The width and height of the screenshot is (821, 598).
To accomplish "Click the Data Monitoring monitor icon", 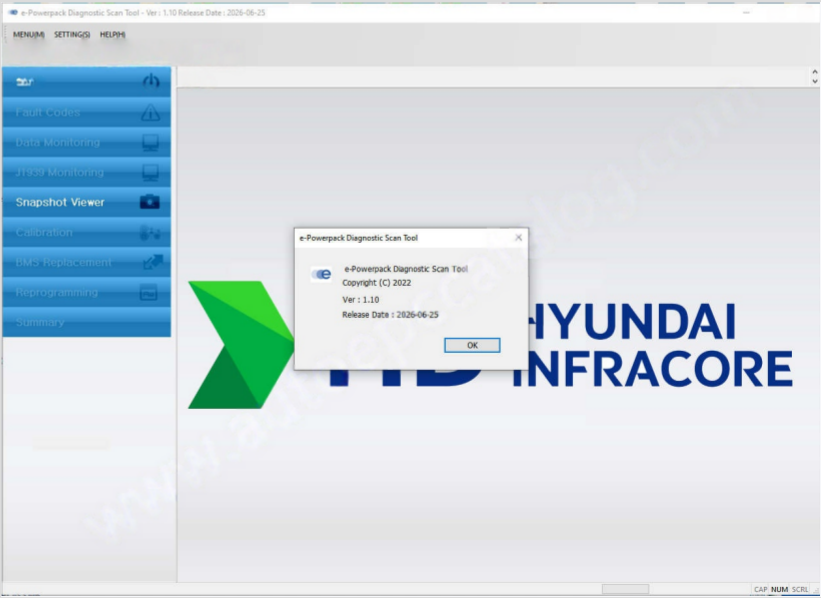I will (150, 143).
